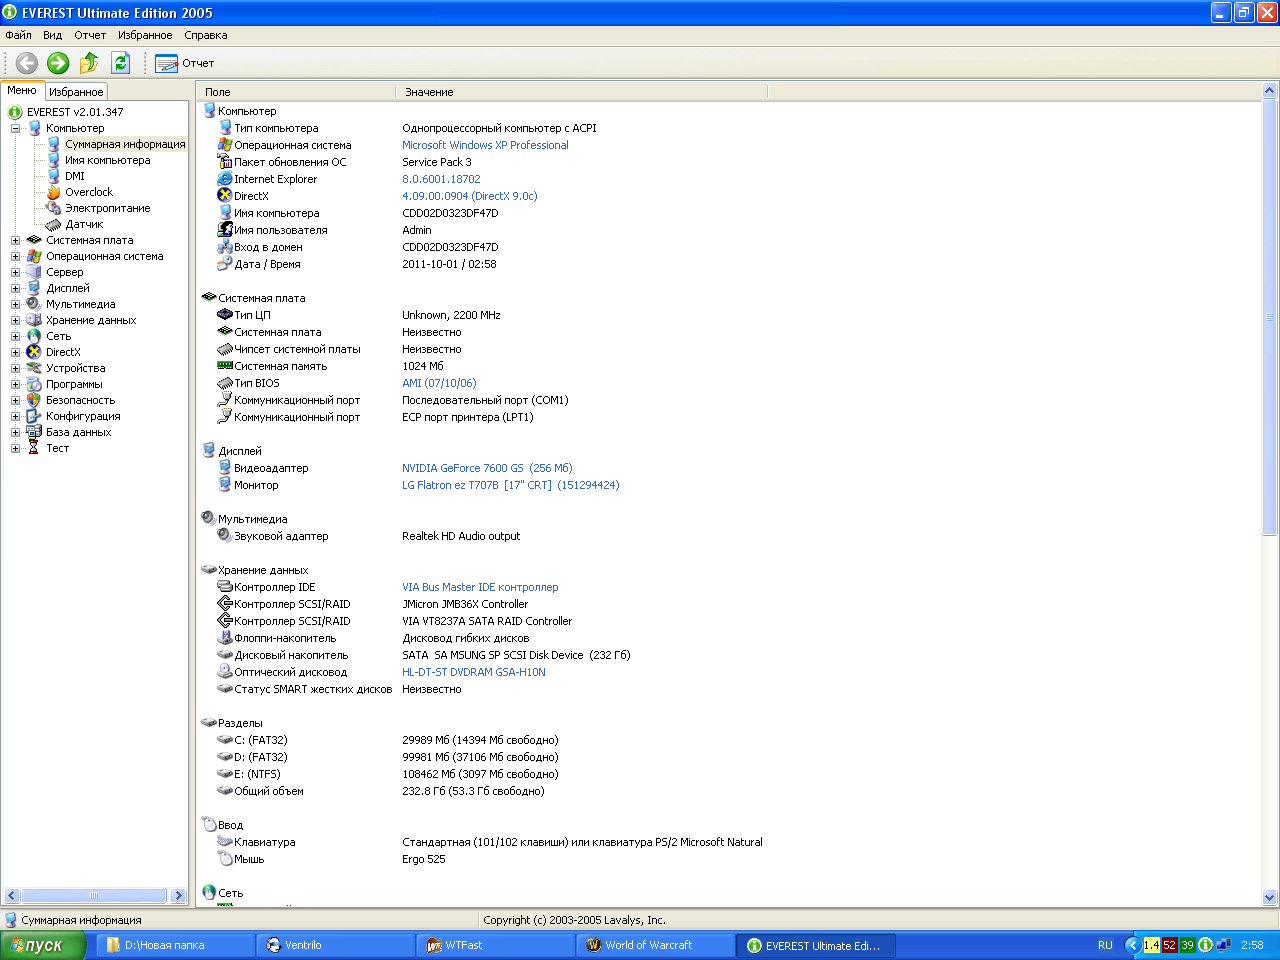Screen dimensions: 1280x960
Task: Expand the Мультимедиа tree node
Action: click(x=15, y=304)
